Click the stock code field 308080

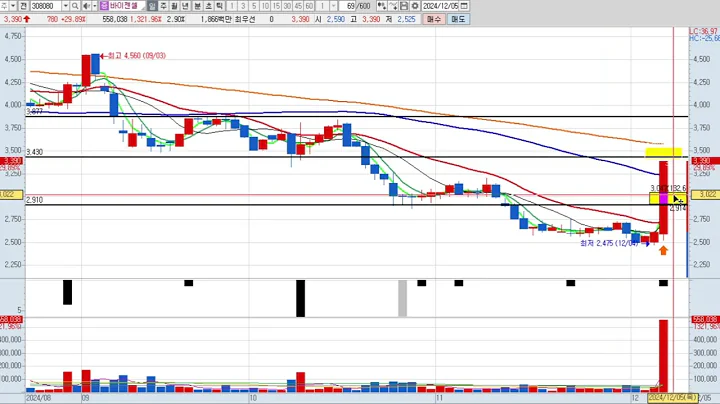[x=46, y=6]
